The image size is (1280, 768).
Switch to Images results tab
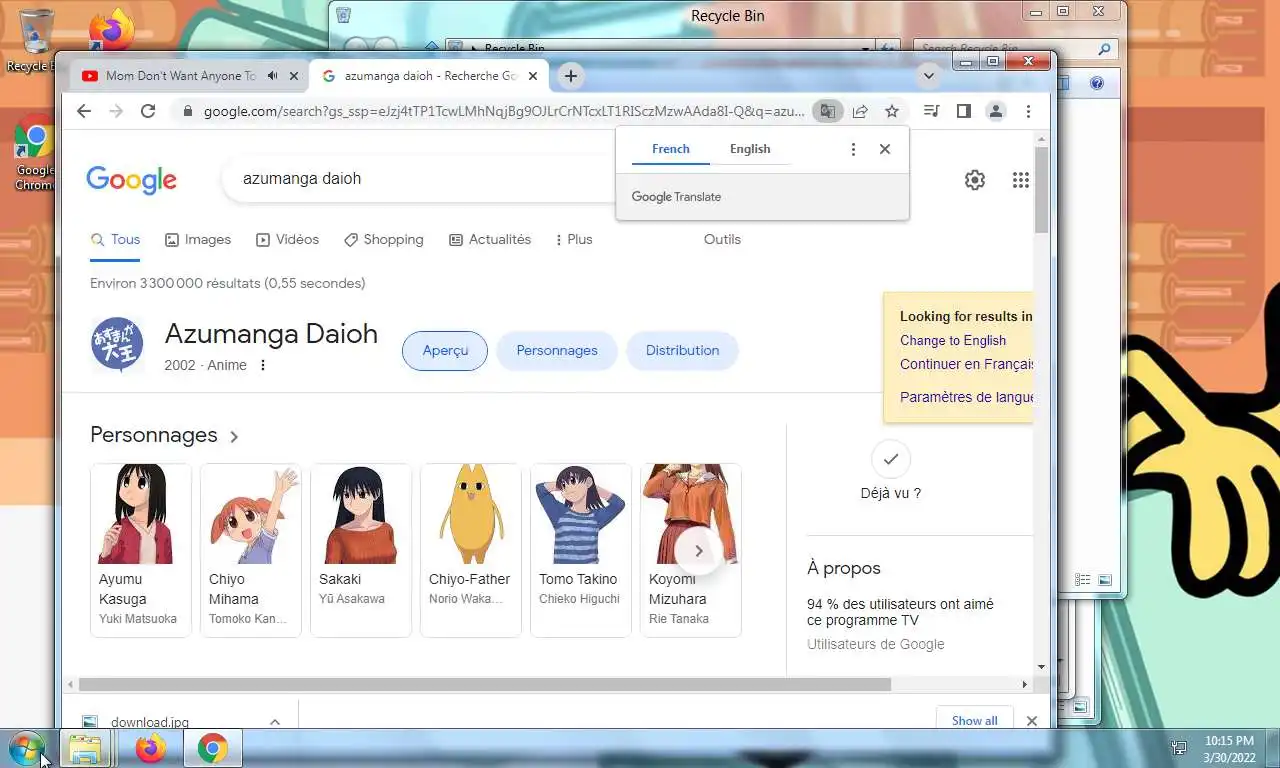click(x=198, y=240)
